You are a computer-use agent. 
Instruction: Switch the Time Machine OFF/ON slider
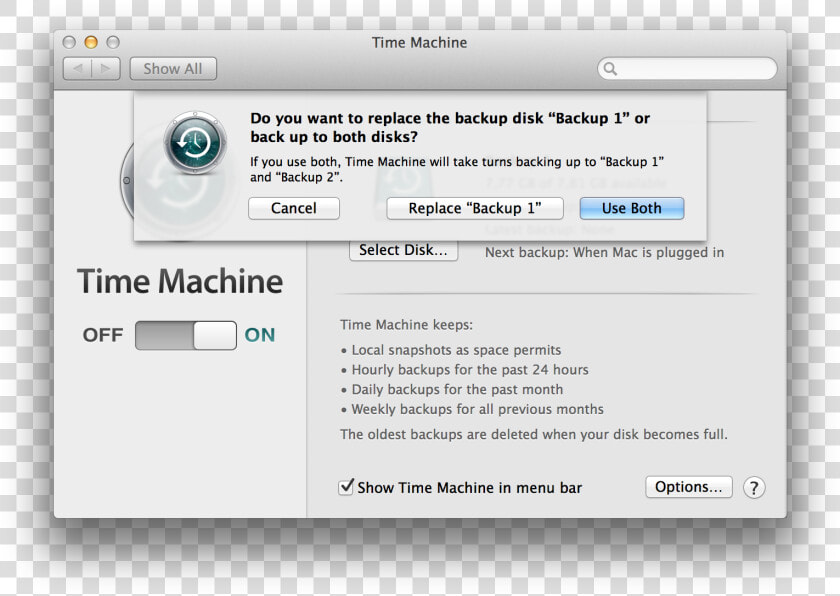pyautogui.click(x=186, y=336)
